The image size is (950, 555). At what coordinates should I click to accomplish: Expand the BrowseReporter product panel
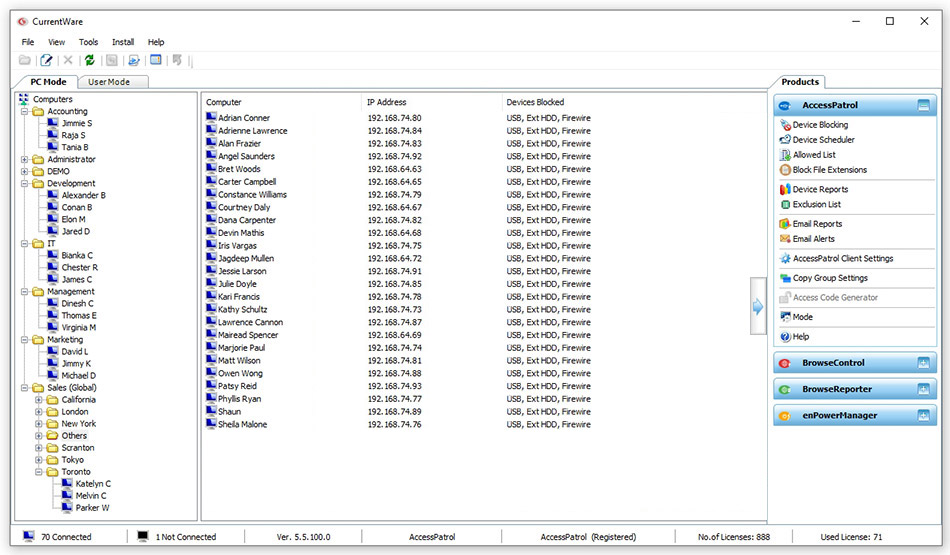pyautogui.click(x=923, y=389)
